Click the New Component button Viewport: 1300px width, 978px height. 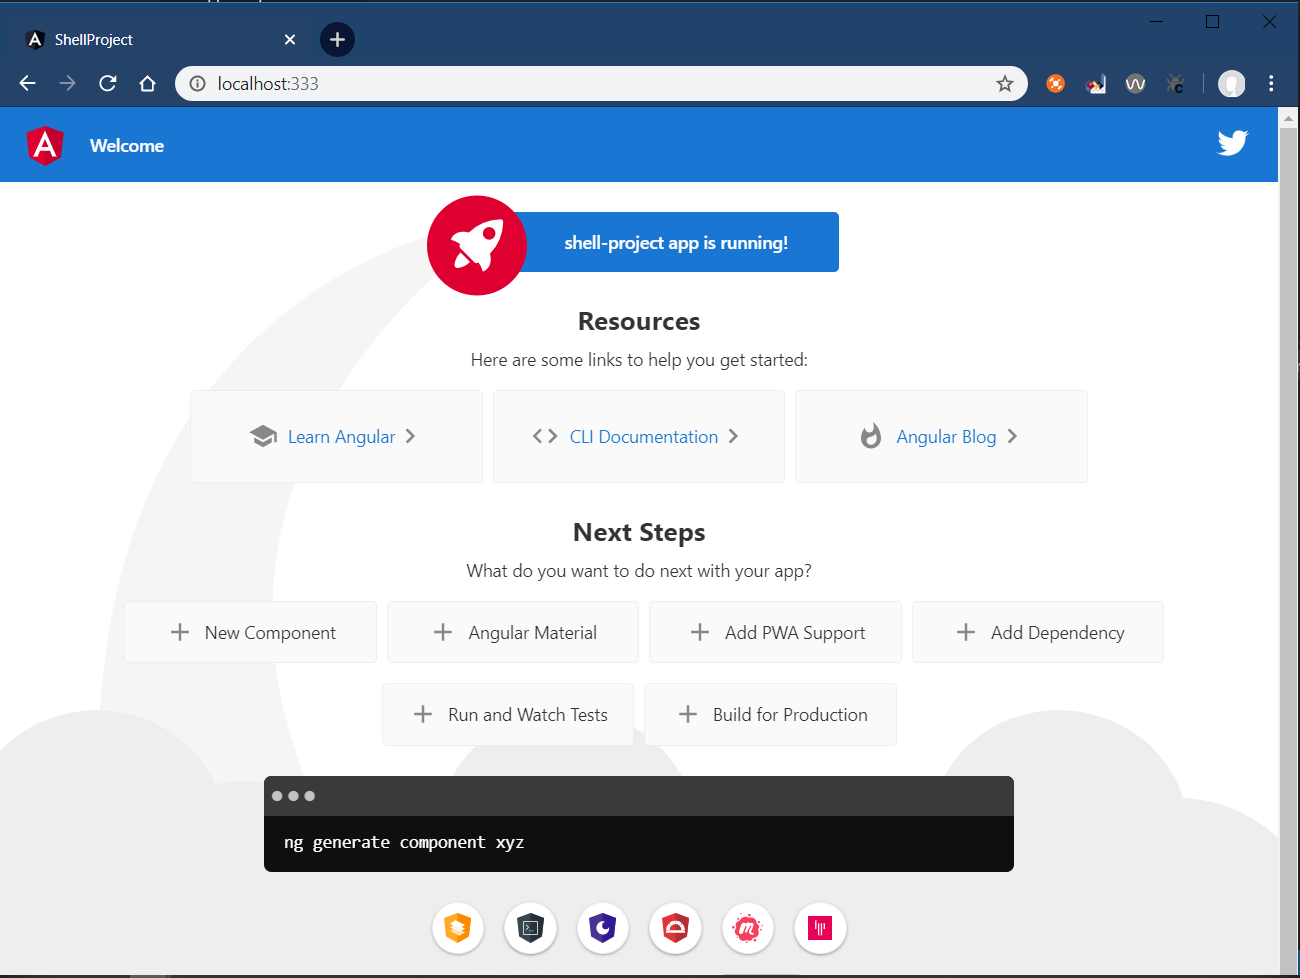[x=250, y=632]
